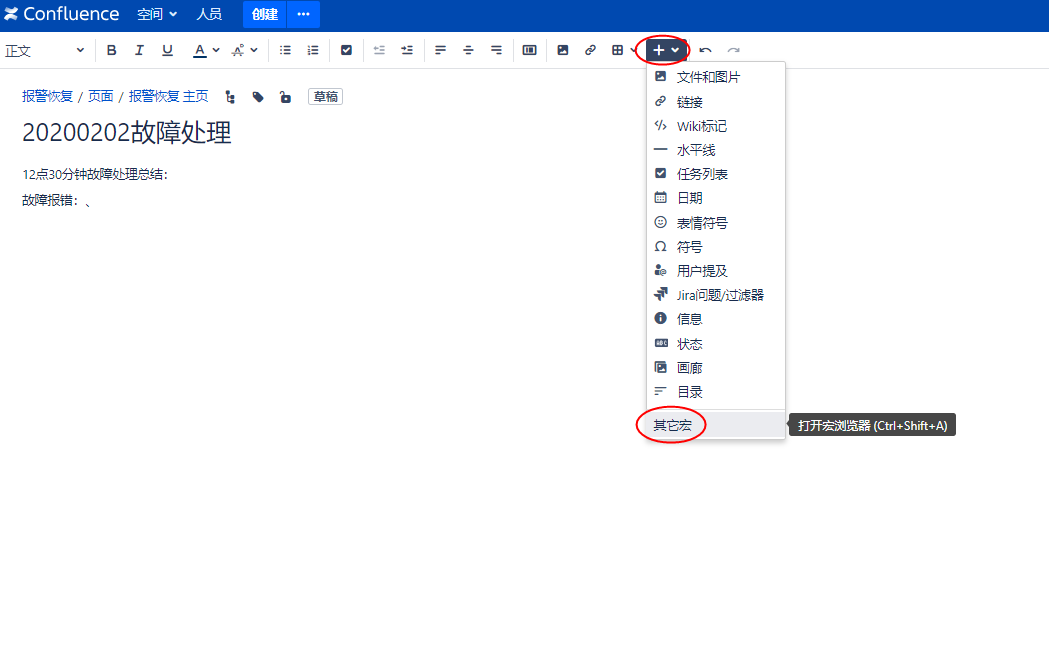
Task: Select Wiki标记 from the insert menu
Action: coord(701,126)
